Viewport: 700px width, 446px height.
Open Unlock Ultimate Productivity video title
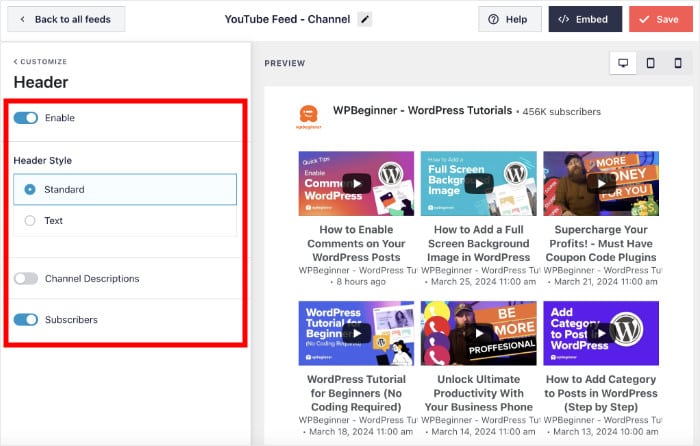point(479,393)
